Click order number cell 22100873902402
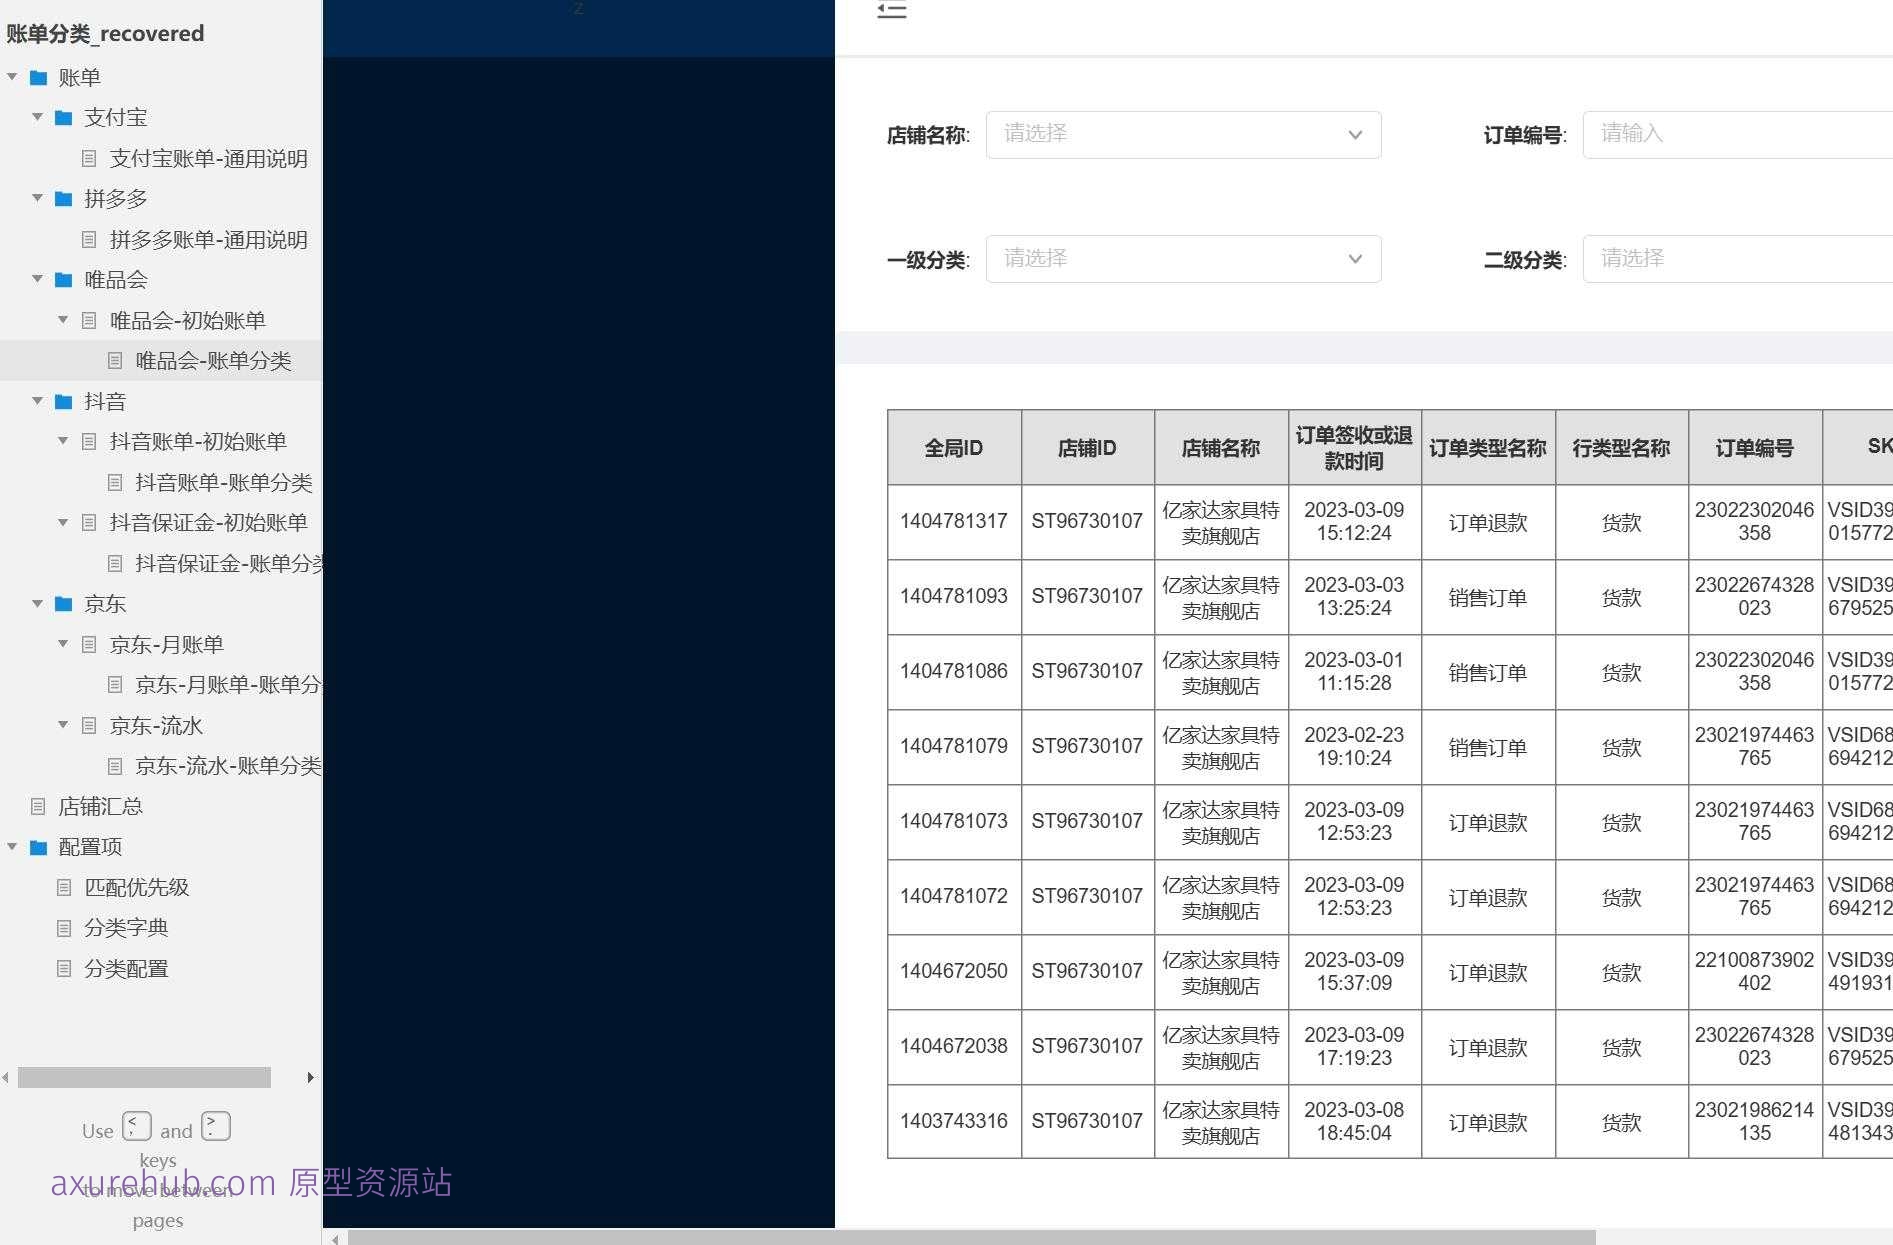 pyautogui.click(x=1755, y=972)
